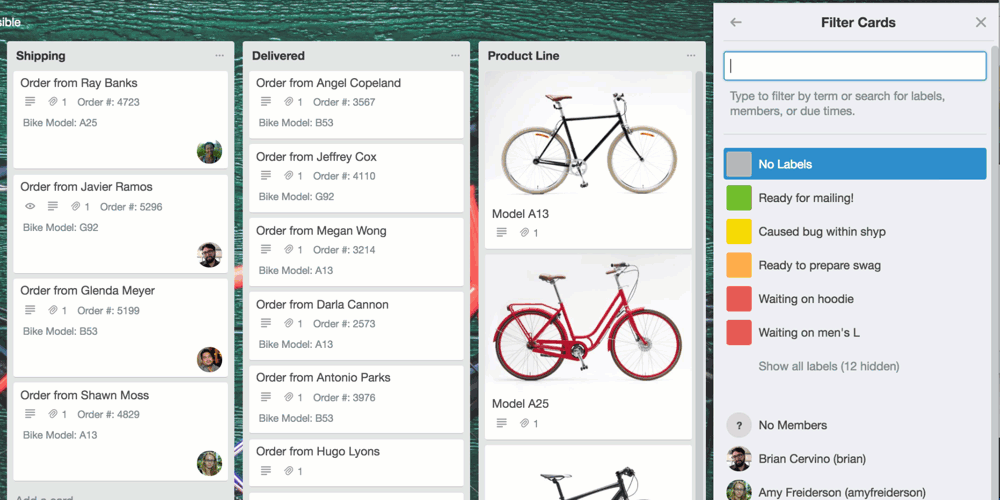Viewport: 1000px width, 500px height.
Task: Toggle the No Labels filter
Action: pyautogui.click(x=855, y=164)
